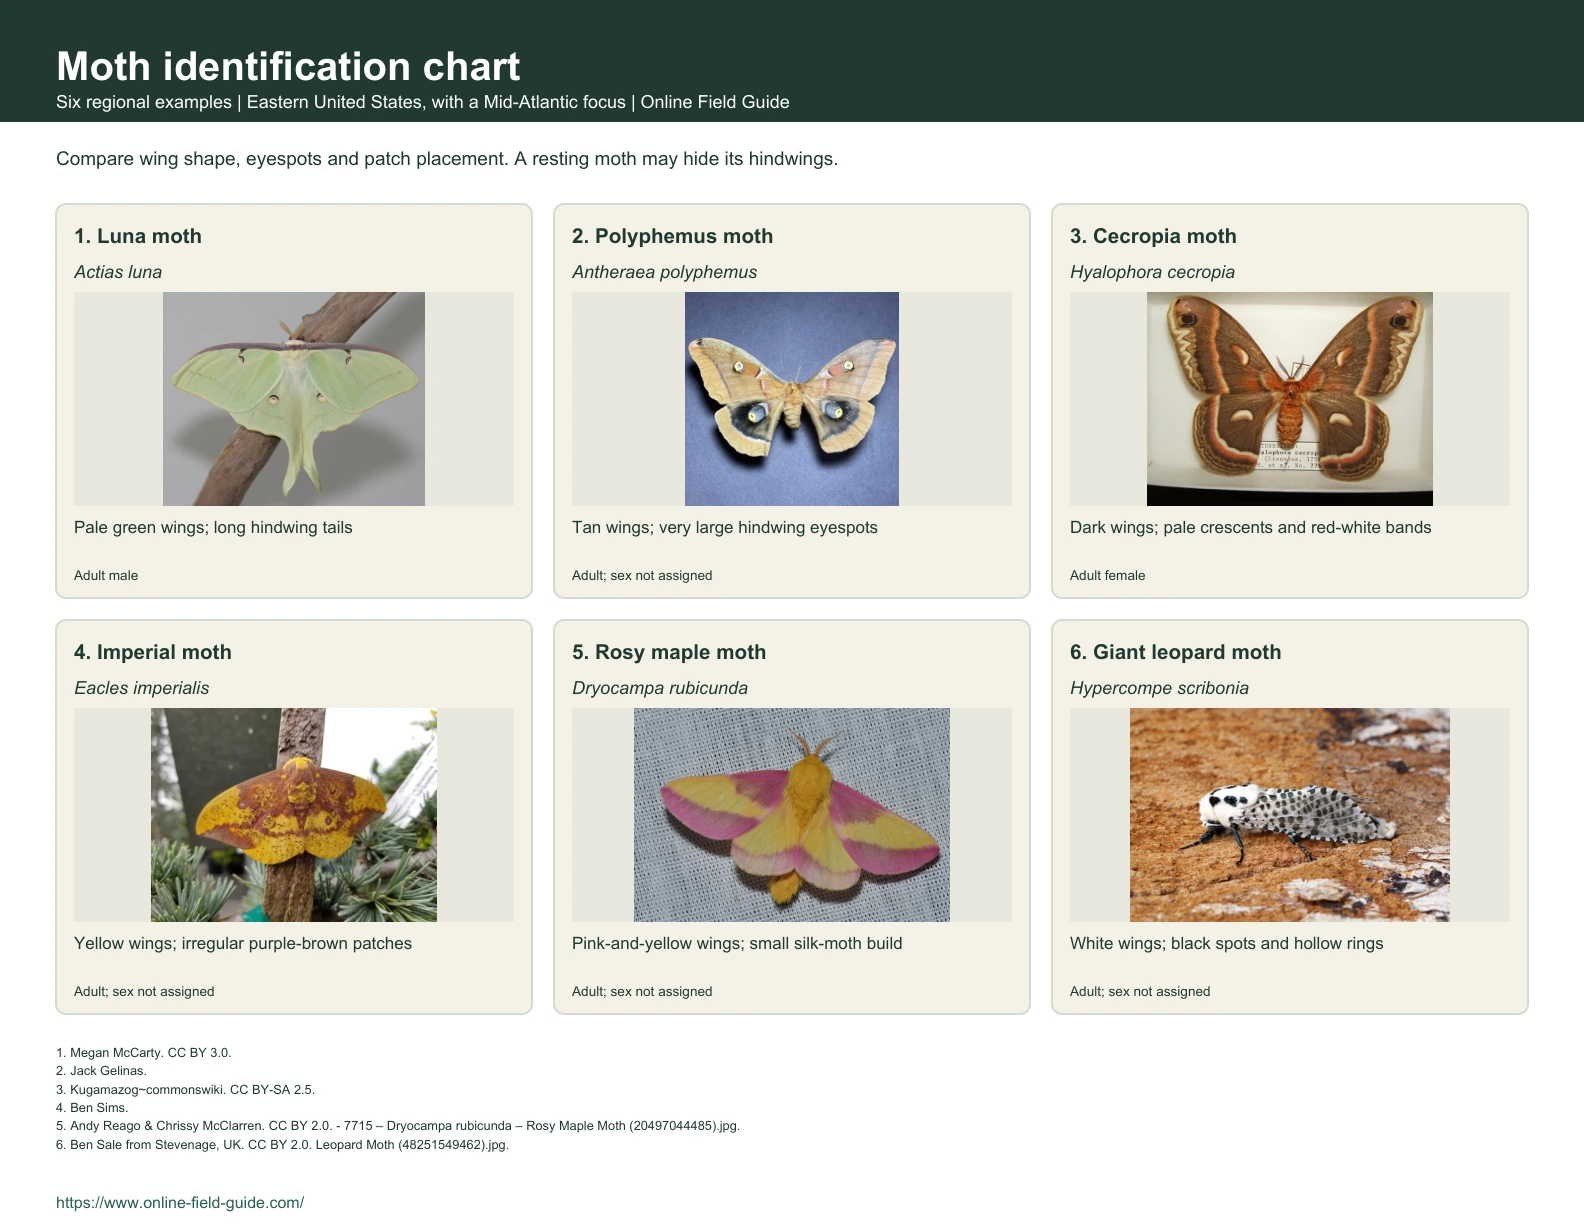Click the Megan McCarty credit line
The image size is (1584, 1224).
144,1052
